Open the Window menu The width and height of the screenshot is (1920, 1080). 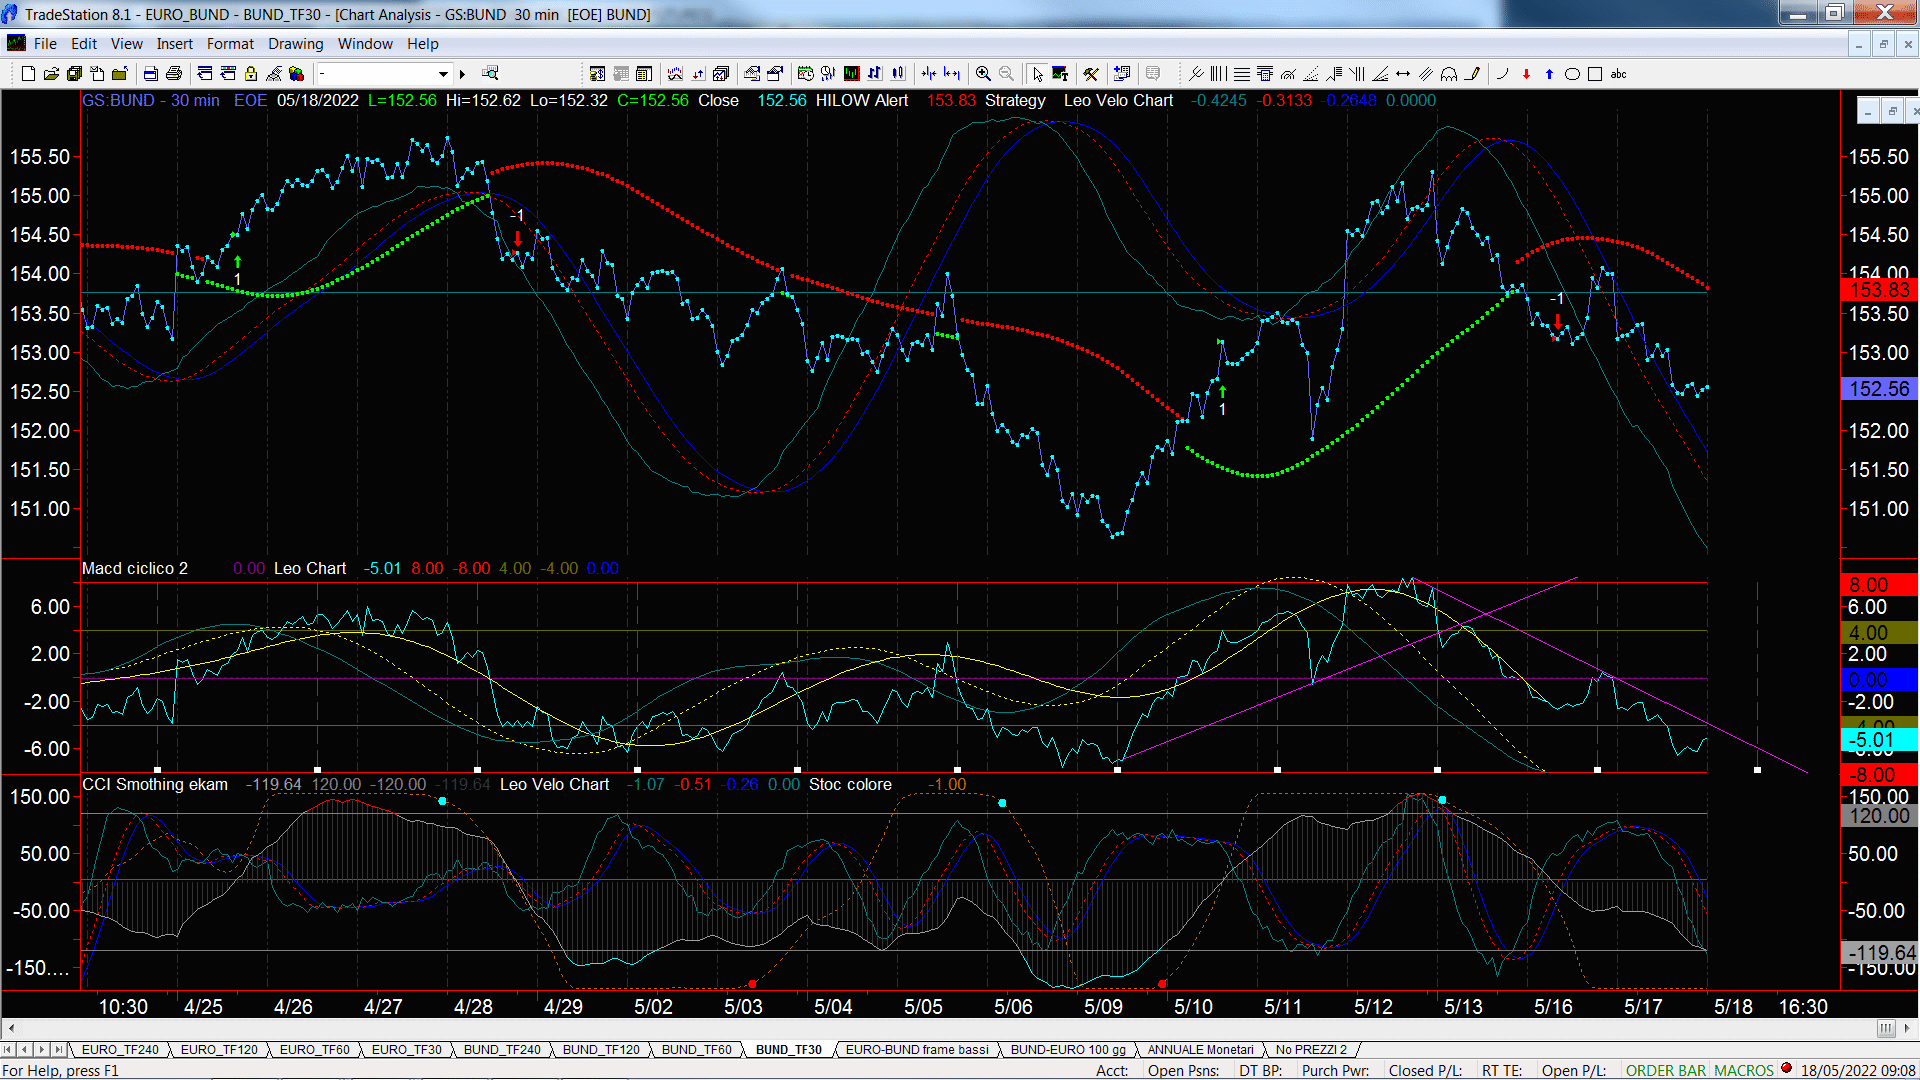tap(365, 43)
